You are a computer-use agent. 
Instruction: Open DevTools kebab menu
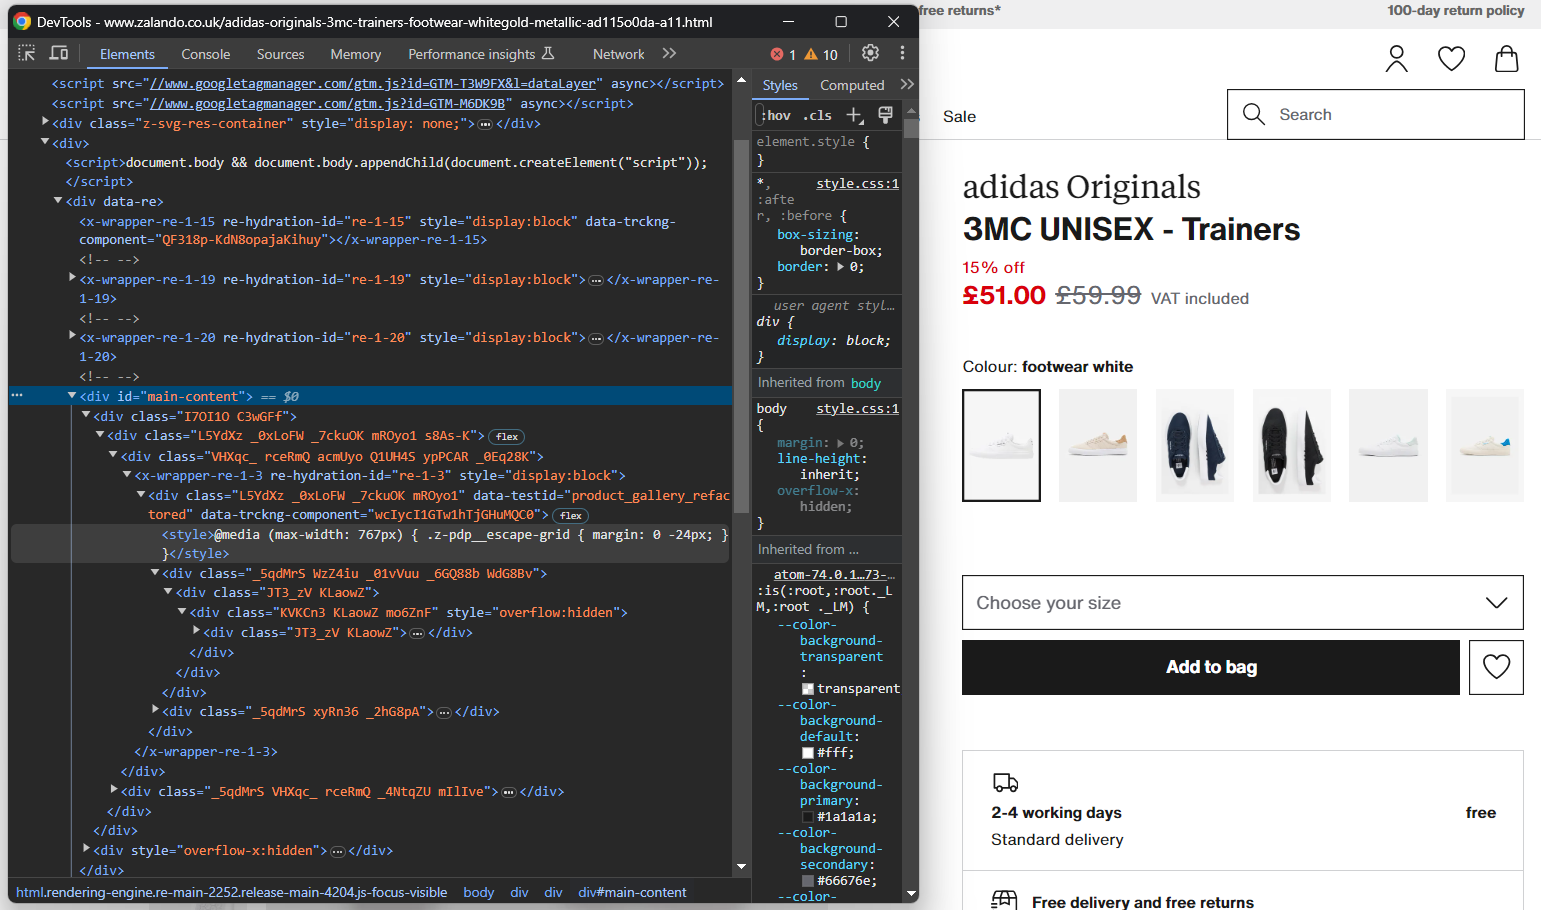(x=902, y=53)
